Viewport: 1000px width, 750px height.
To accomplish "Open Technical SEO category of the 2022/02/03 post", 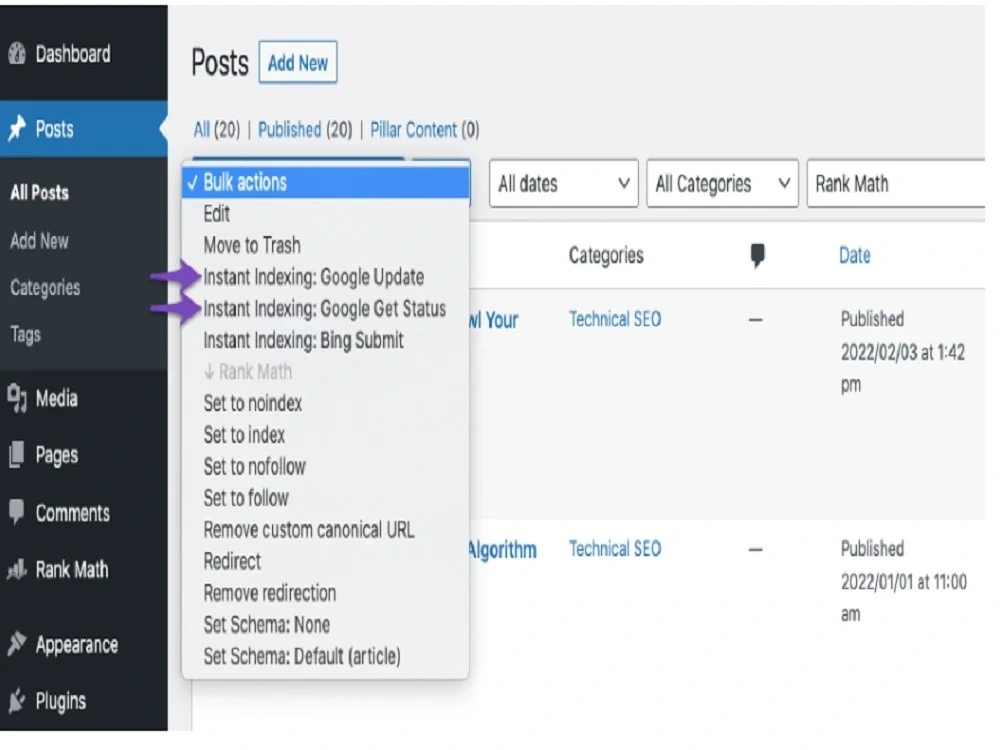I will click(x=615, y=319).
